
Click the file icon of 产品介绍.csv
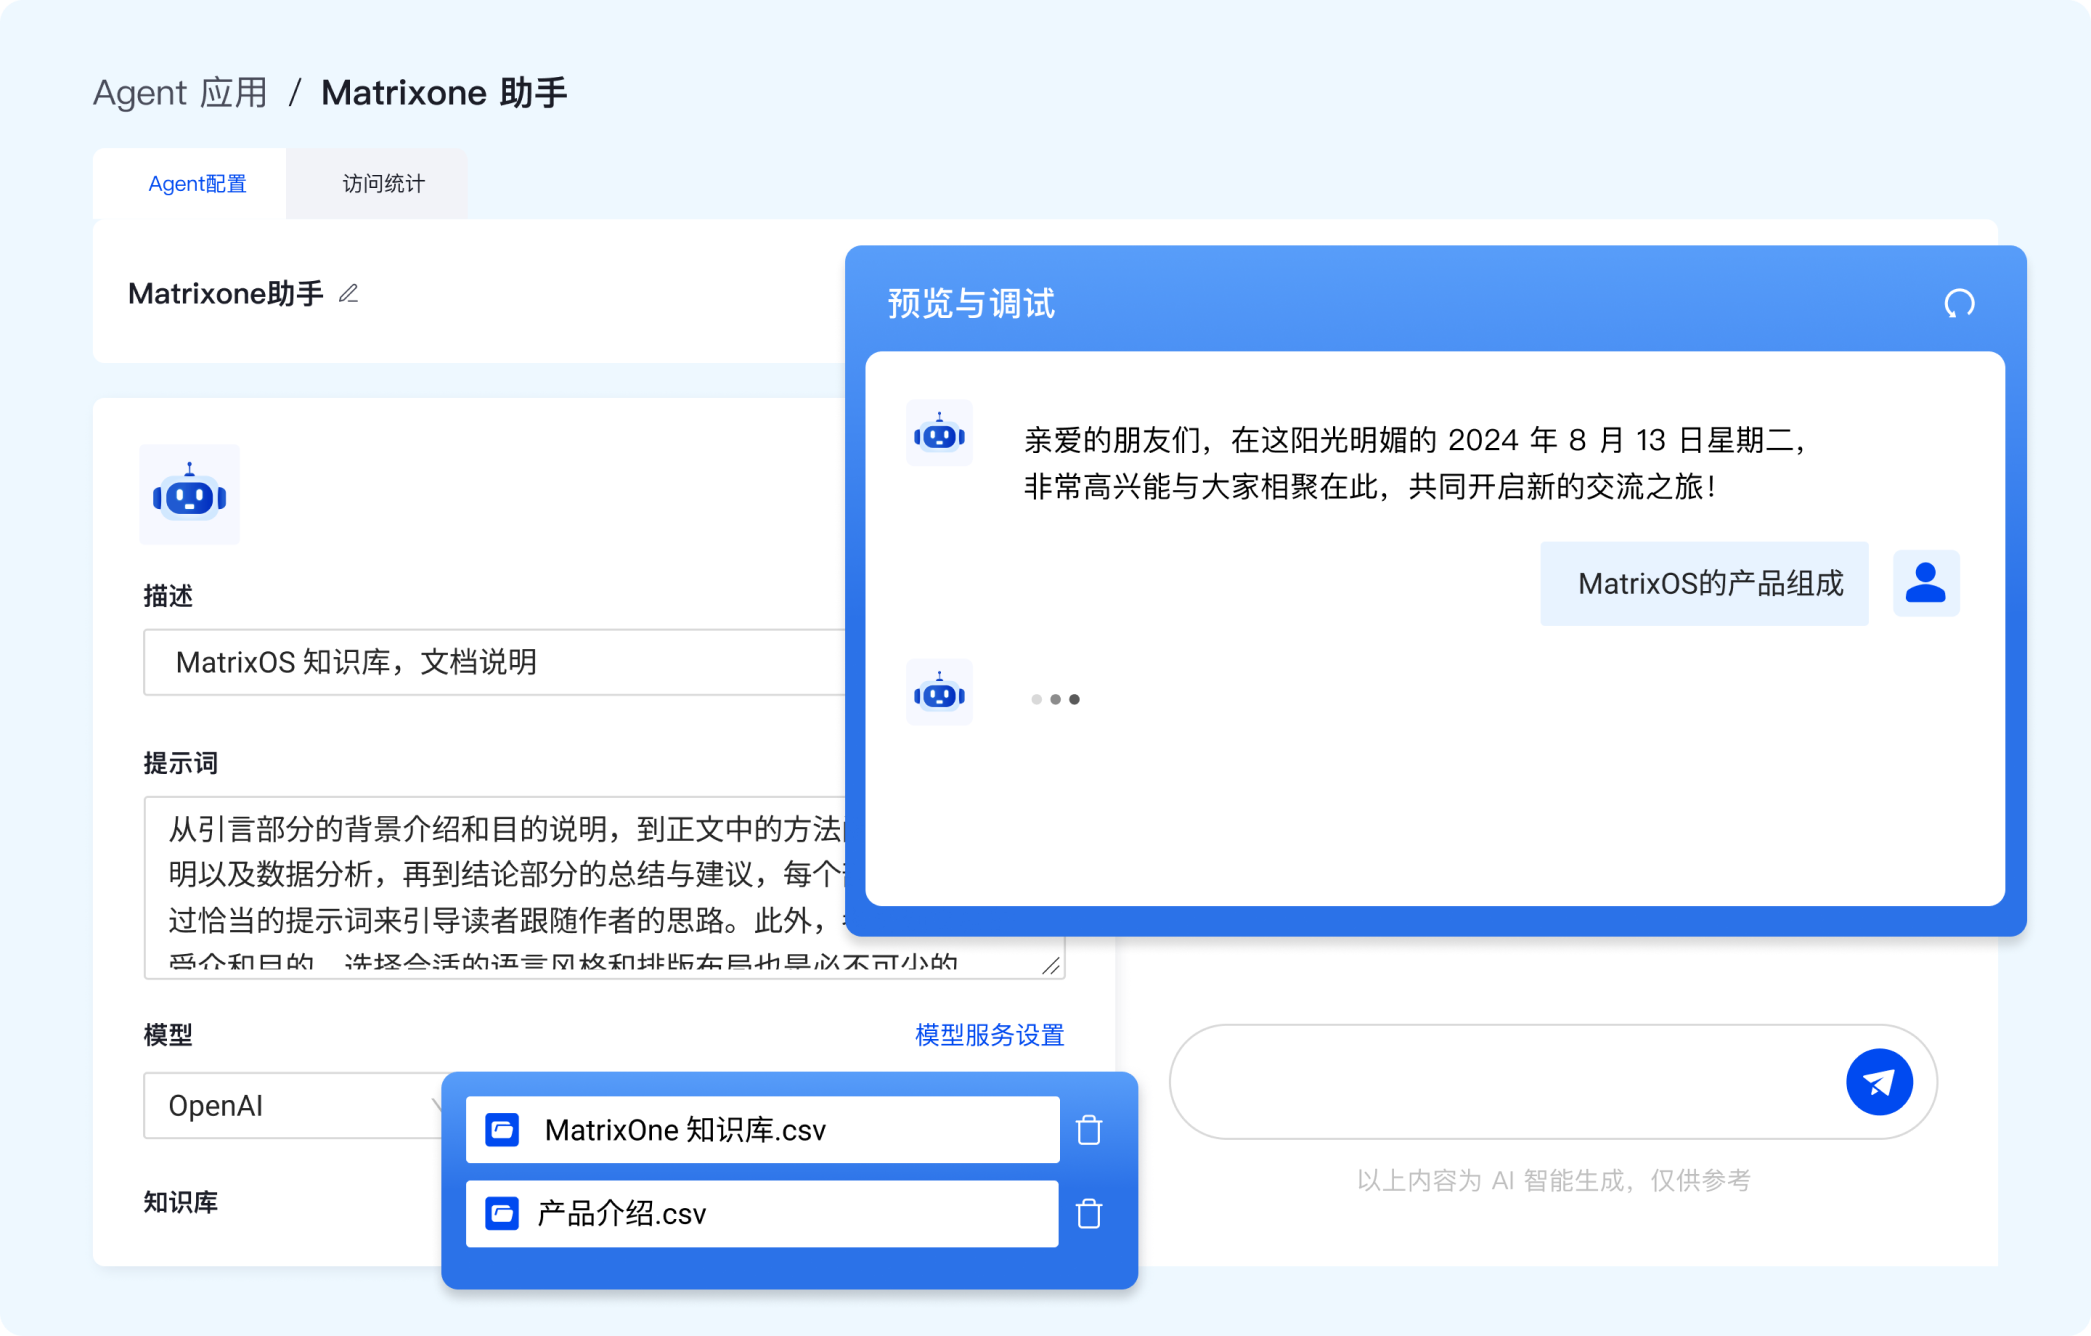(502, 1214)
